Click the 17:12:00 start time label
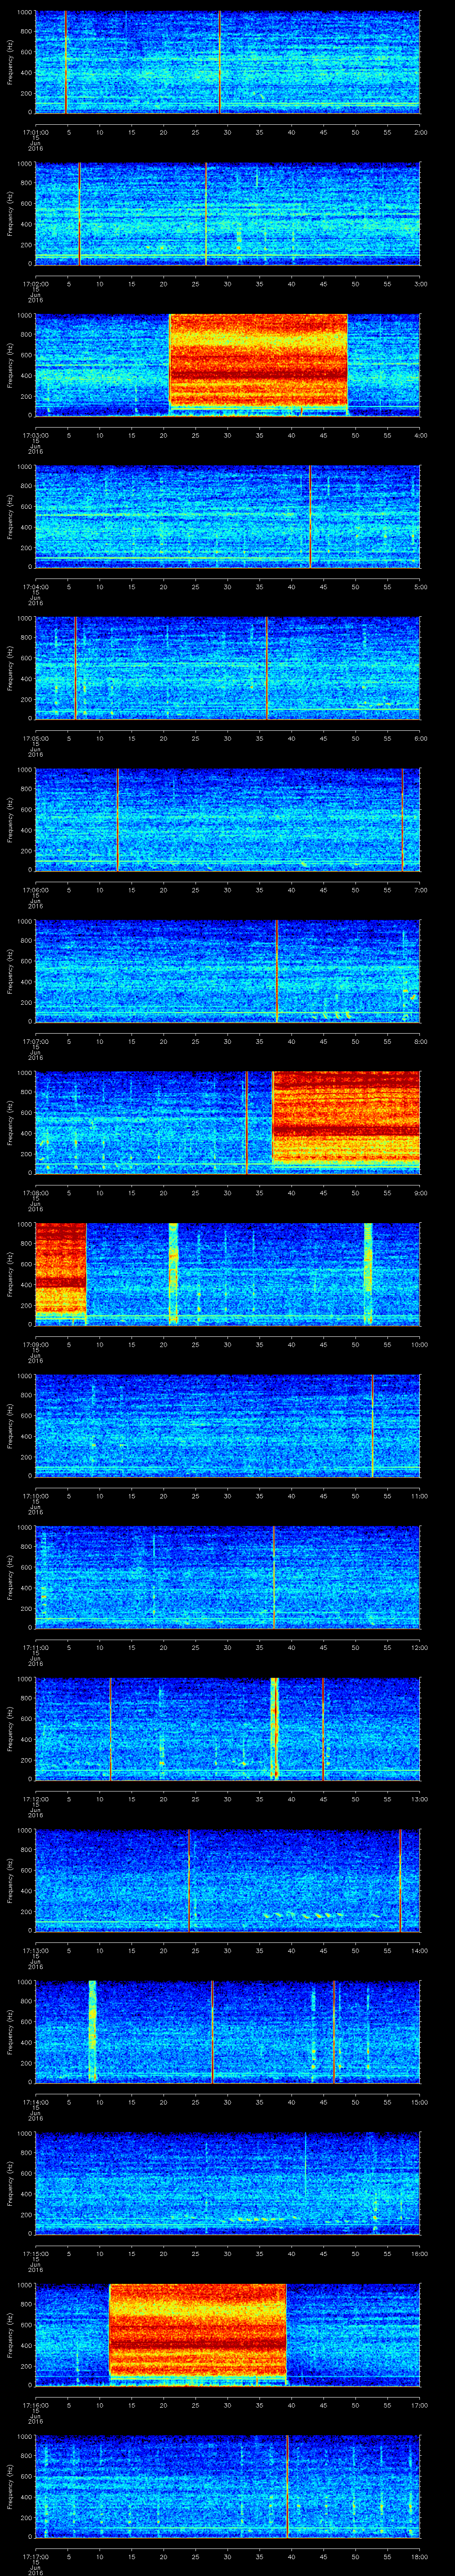Screen dimensions: 455x2576 click(35, 1798)
